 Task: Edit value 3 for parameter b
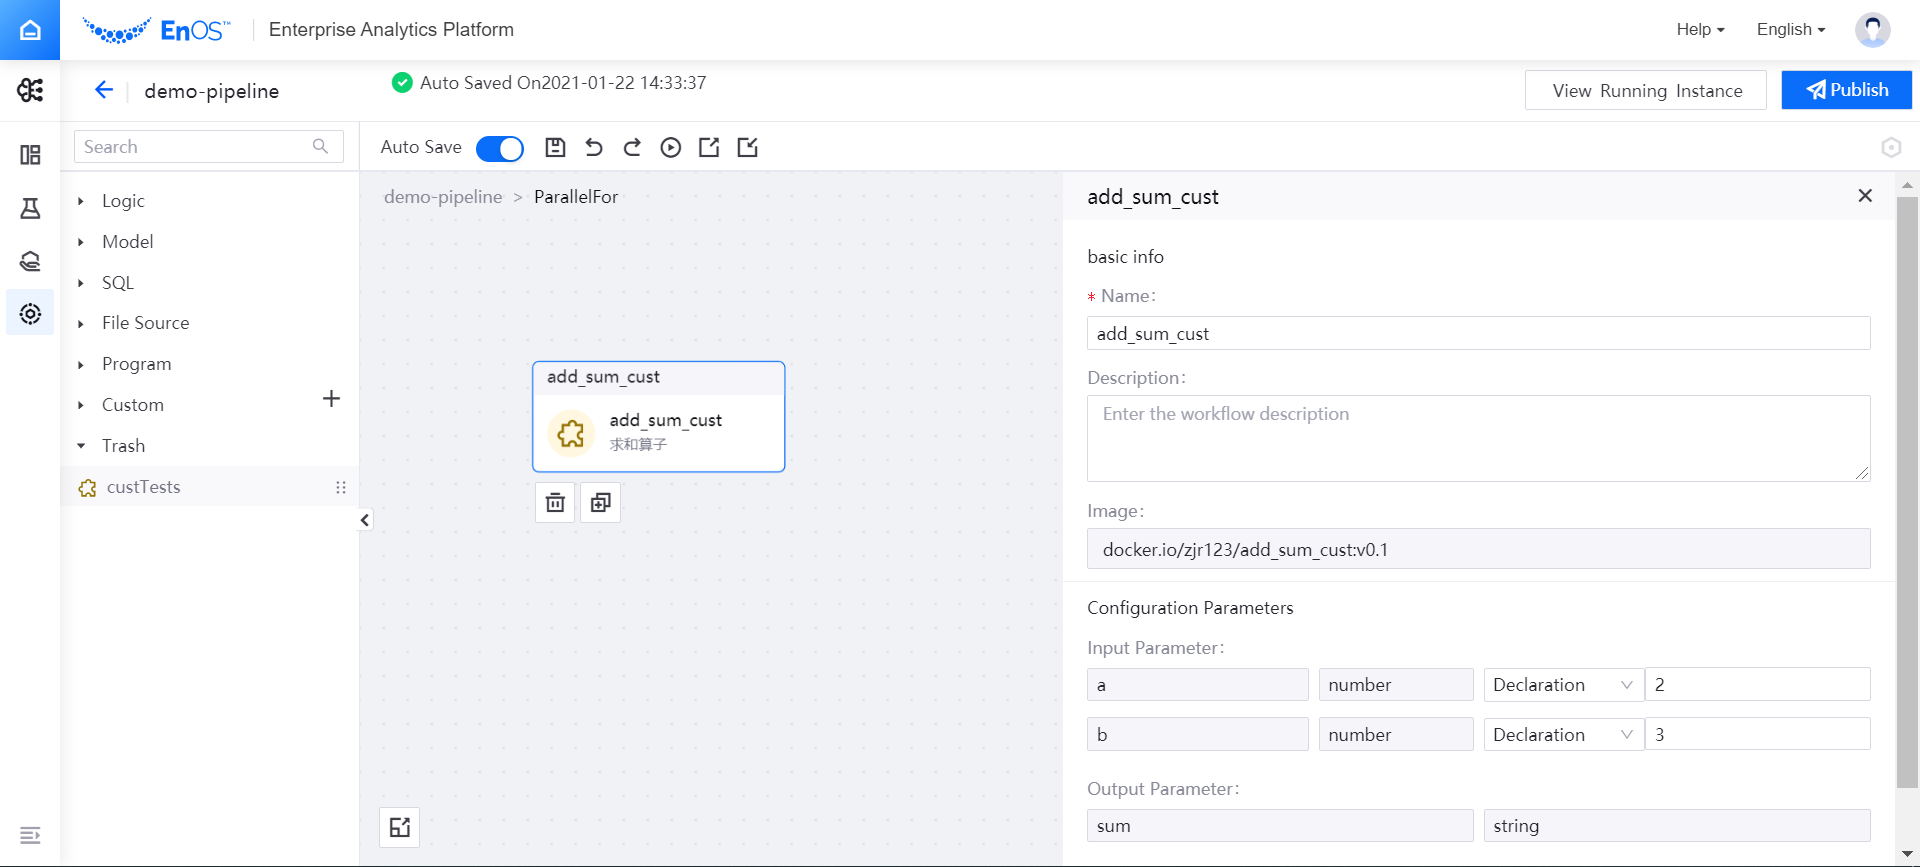(x=1757, y=735)
